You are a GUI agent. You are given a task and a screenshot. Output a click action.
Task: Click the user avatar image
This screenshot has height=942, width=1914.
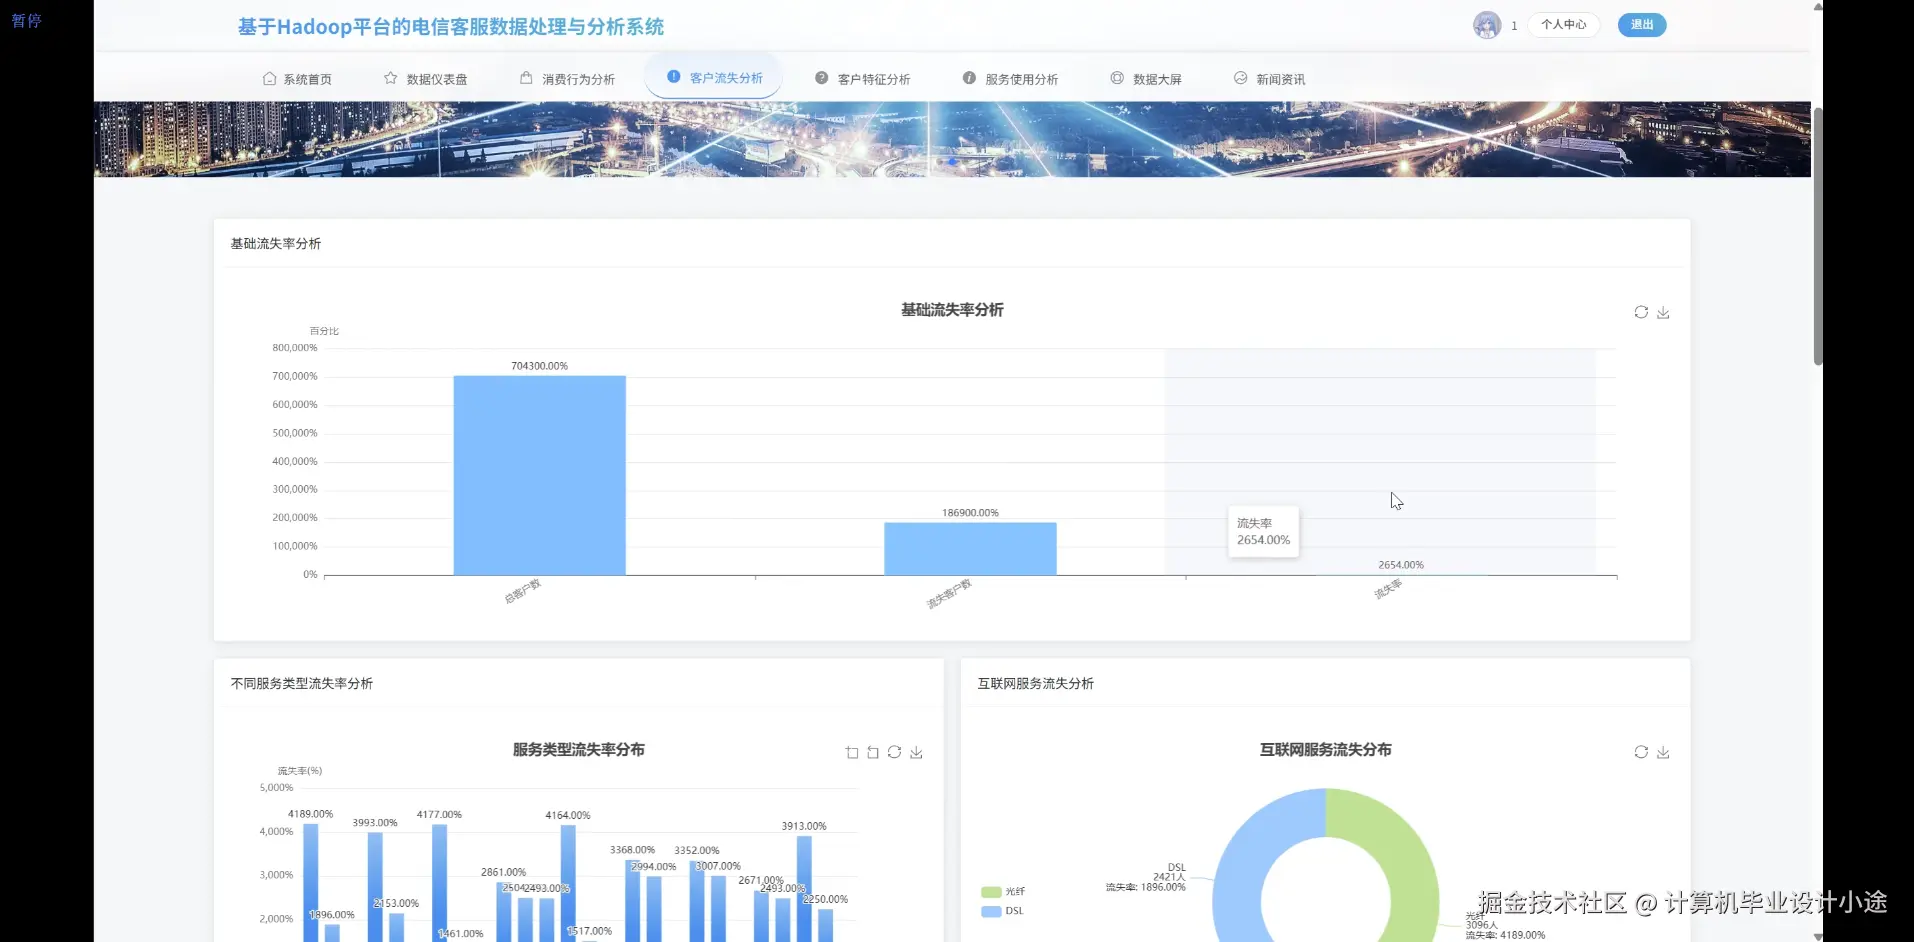click(x=1487, y=25)
